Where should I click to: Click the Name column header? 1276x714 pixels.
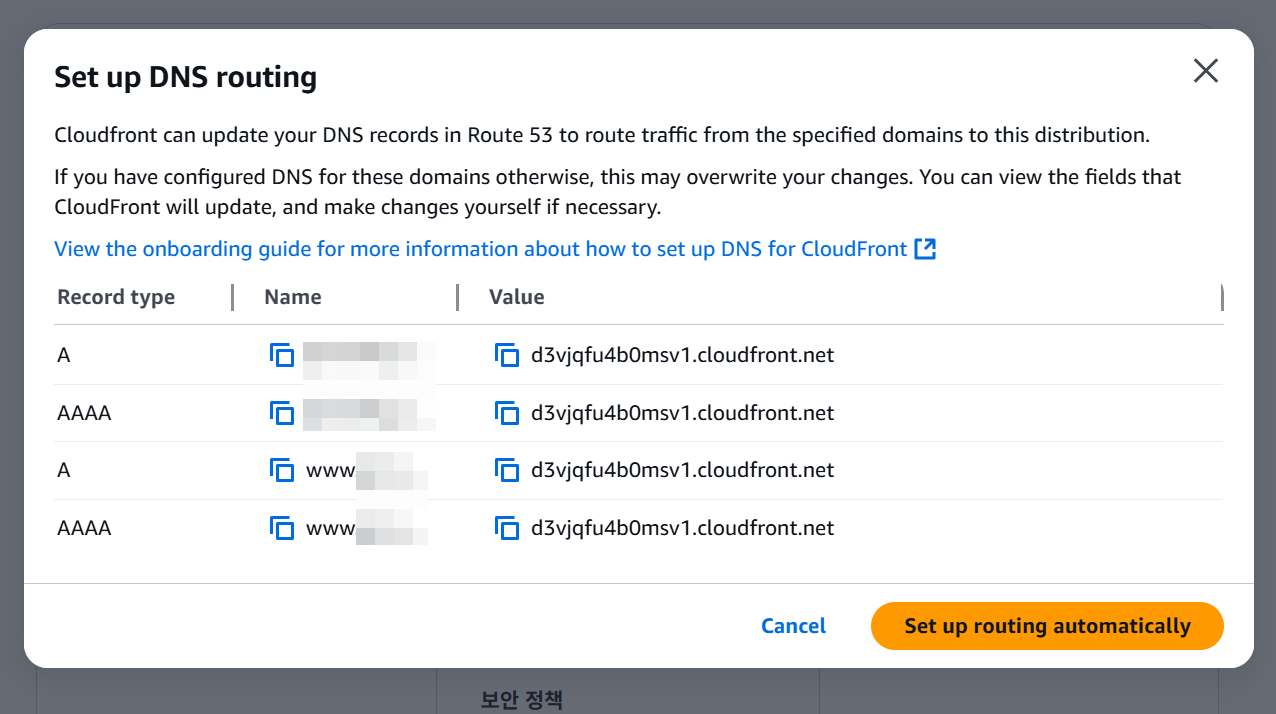click(293, 297)
